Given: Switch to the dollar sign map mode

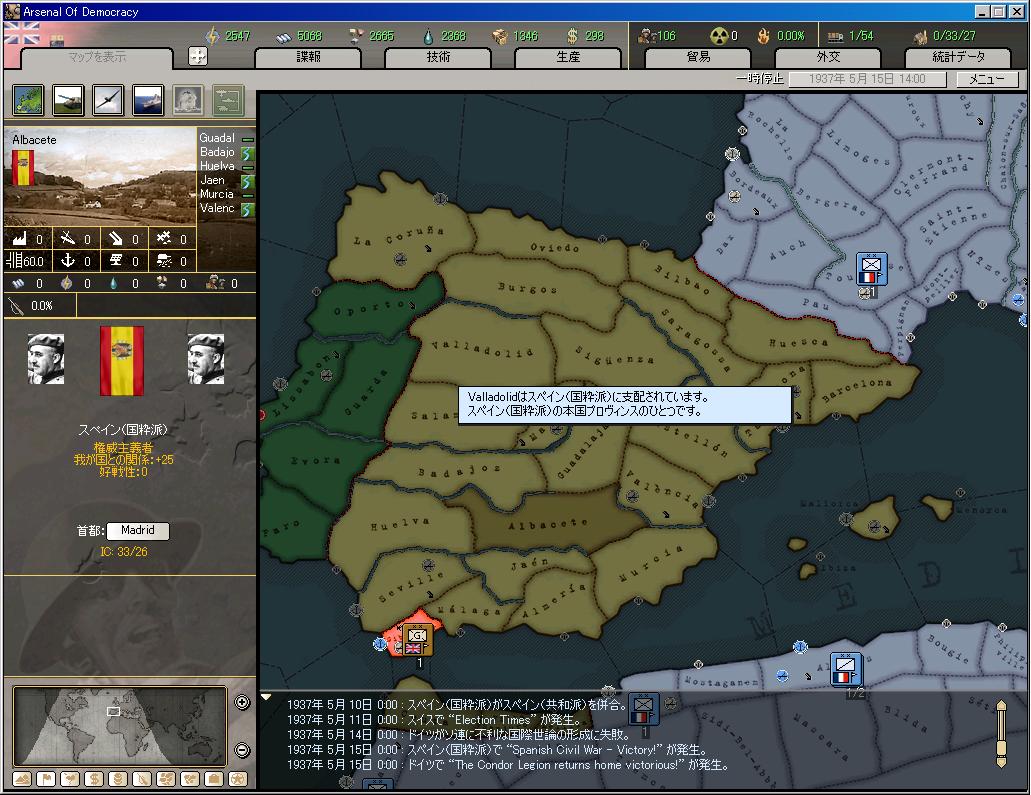Looking at the screenshot, I should coord(94,779).
